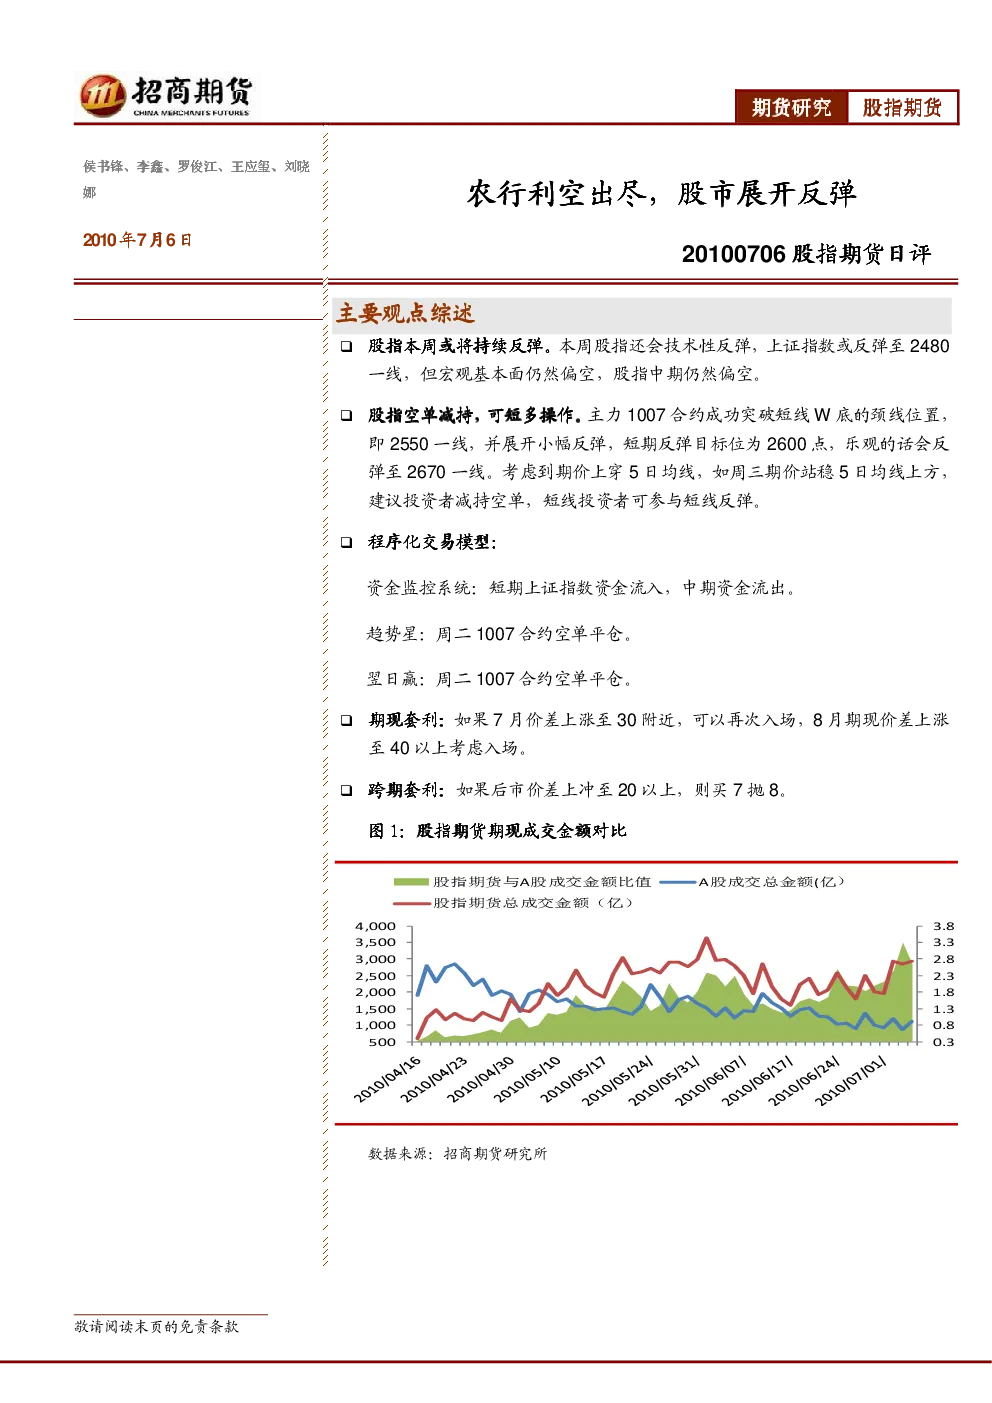
Task: Click the 数据来源 source note under chart
Action: coord(457,1154)
